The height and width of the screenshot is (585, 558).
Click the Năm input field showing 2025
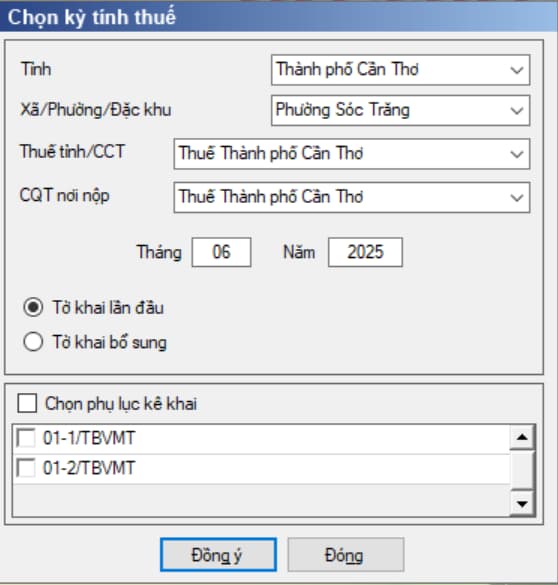[x=366, y=252]
